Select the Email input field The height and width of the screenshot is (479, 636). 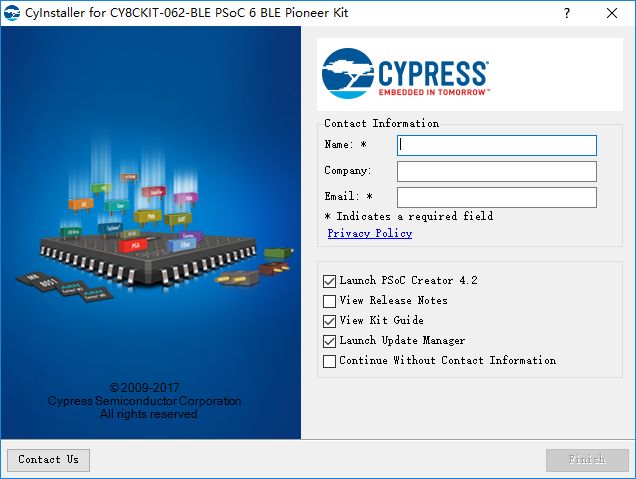(x=496, y=197)
